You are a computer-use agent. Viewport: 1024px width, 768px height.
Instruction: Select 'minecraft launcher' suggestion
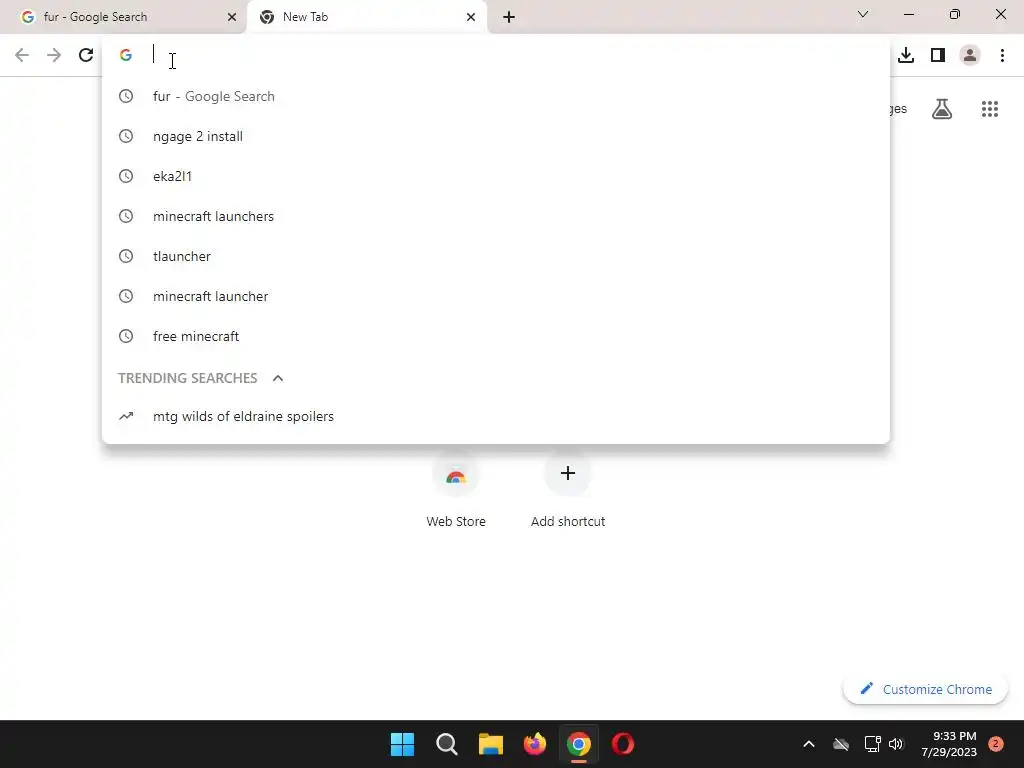pos(496,296)
